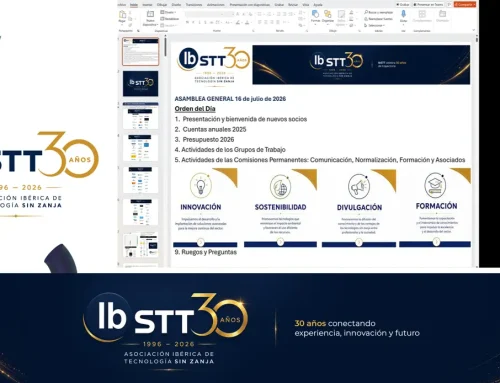Toggle Italic (K) formatting

[193, 22]
